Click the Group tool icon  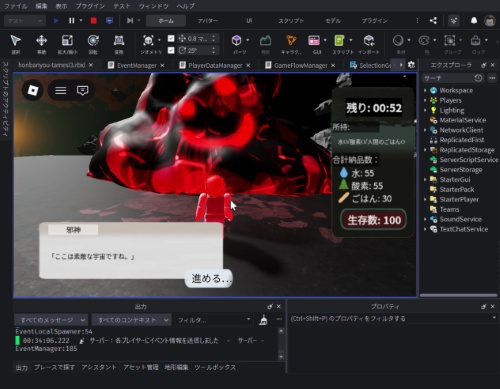point(450,41)
